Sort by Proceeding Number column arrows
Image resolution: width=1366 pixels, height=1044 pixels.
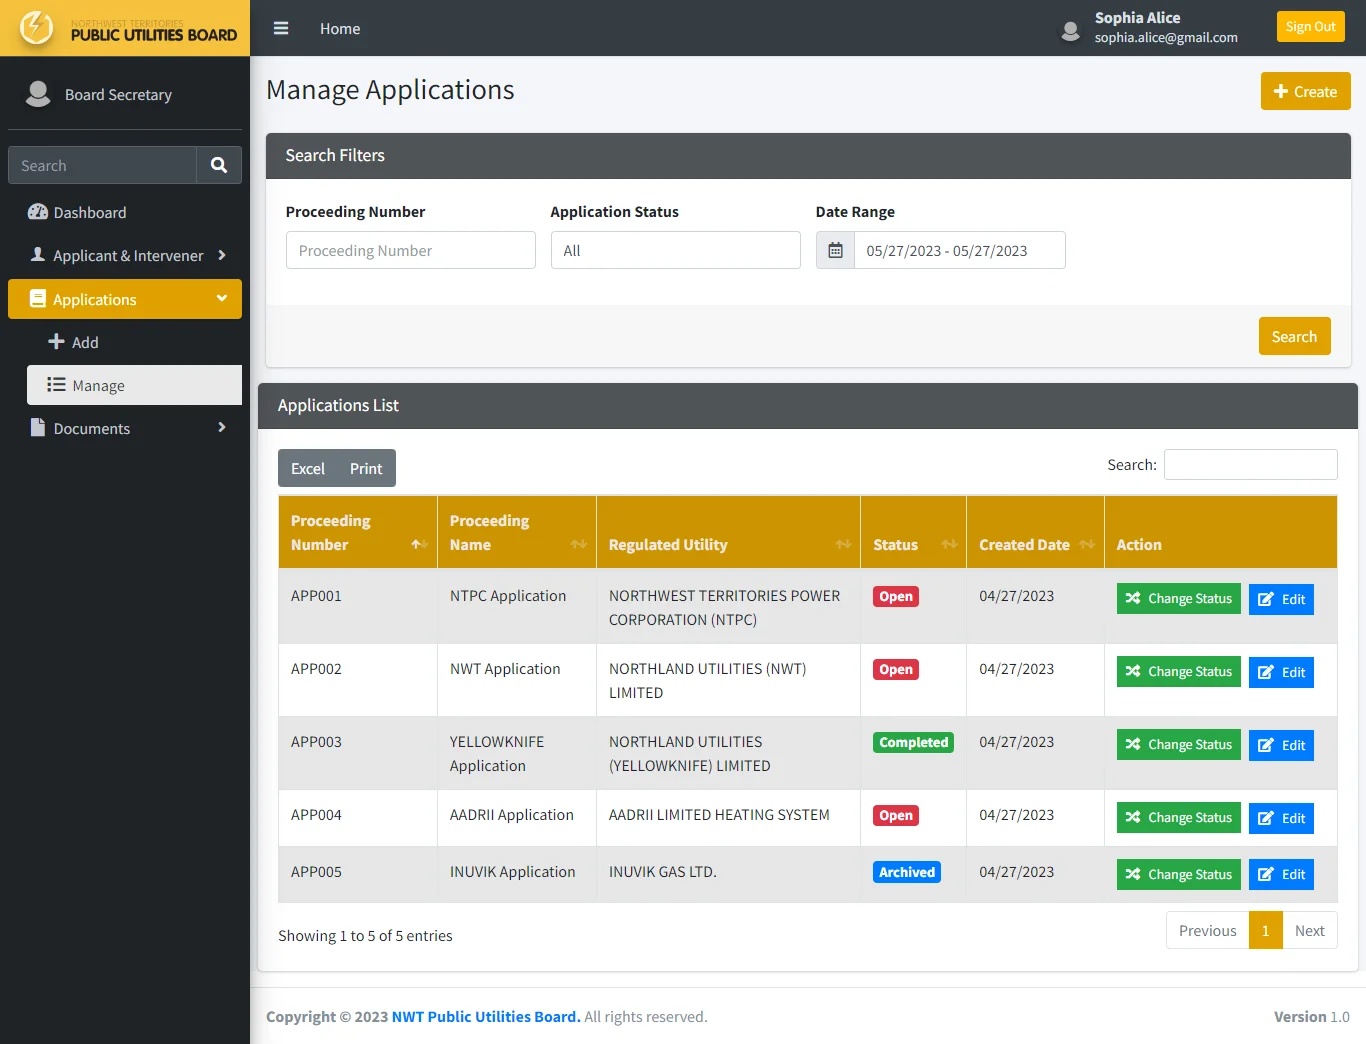(419, 544)
